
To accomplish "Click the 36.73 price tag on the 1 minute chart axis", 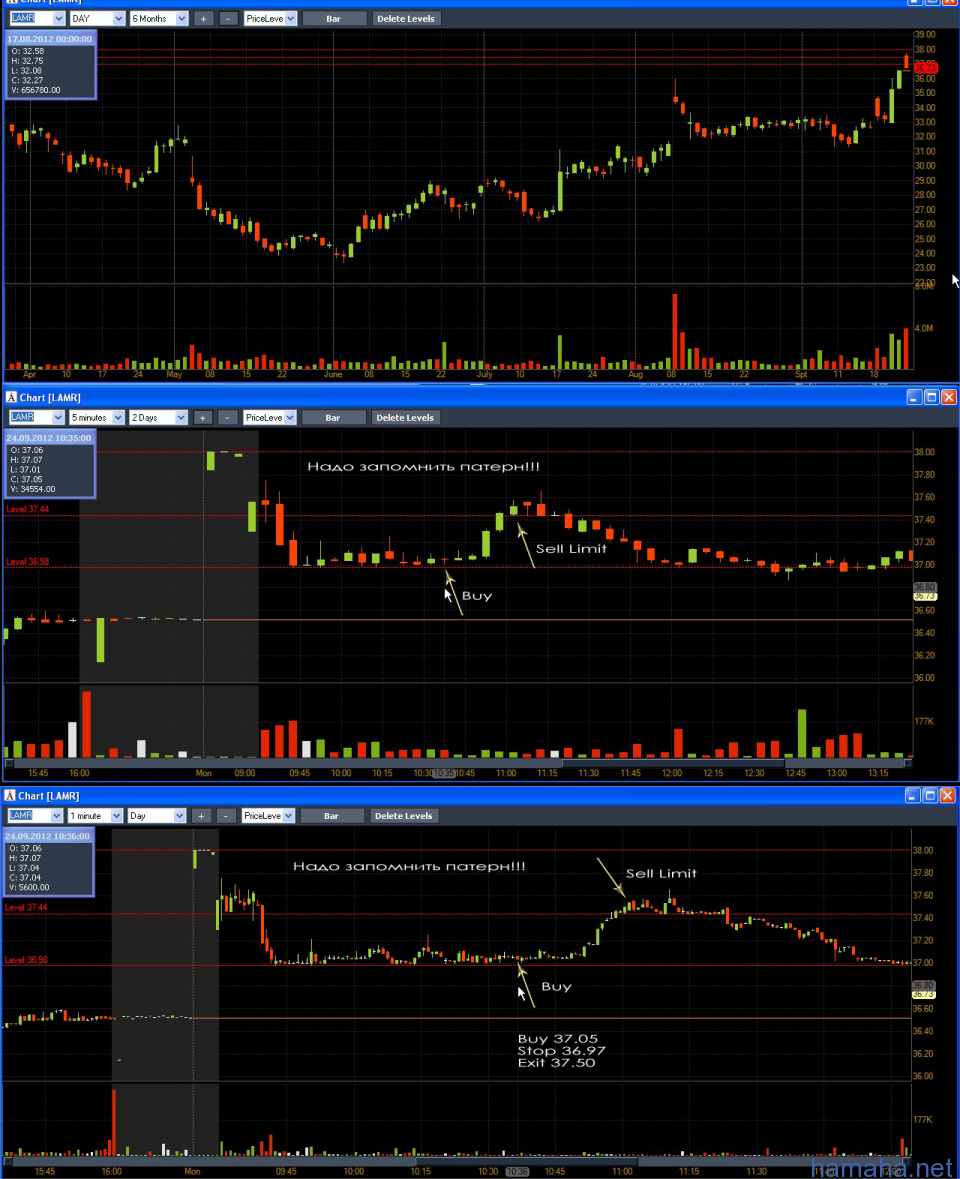I will pyautogui.click(x=924, y=995).
